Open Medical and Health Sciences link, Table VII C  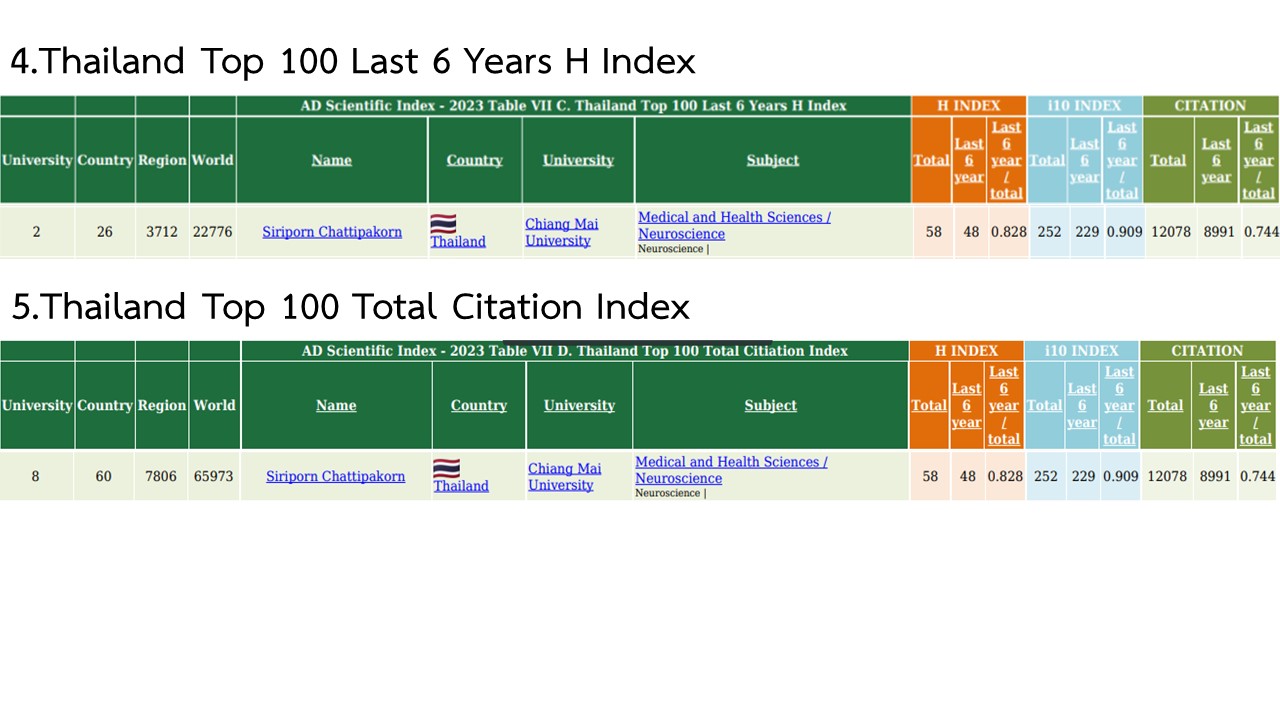click(x=734, y=225)
